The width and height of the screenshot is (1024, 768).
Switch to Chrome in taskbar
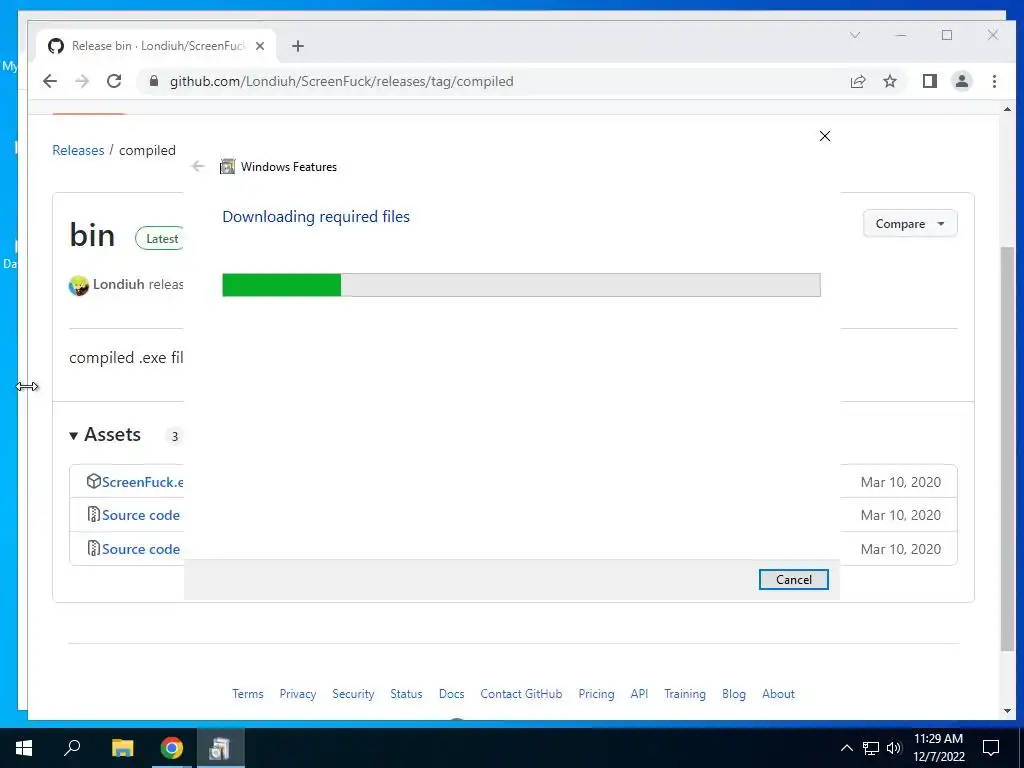[172, 748]
